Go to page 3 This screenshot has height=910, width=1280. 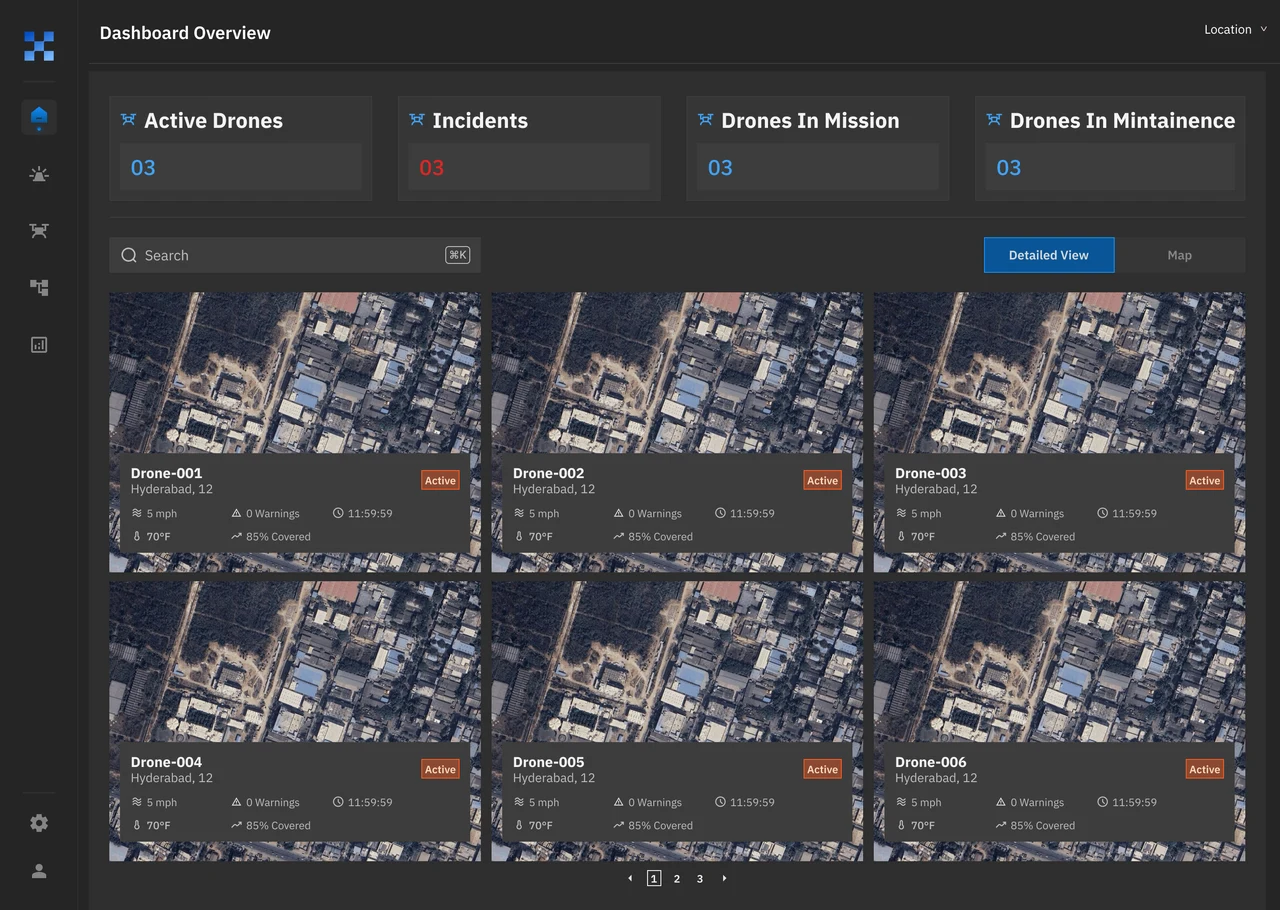(x=700, y=879)
